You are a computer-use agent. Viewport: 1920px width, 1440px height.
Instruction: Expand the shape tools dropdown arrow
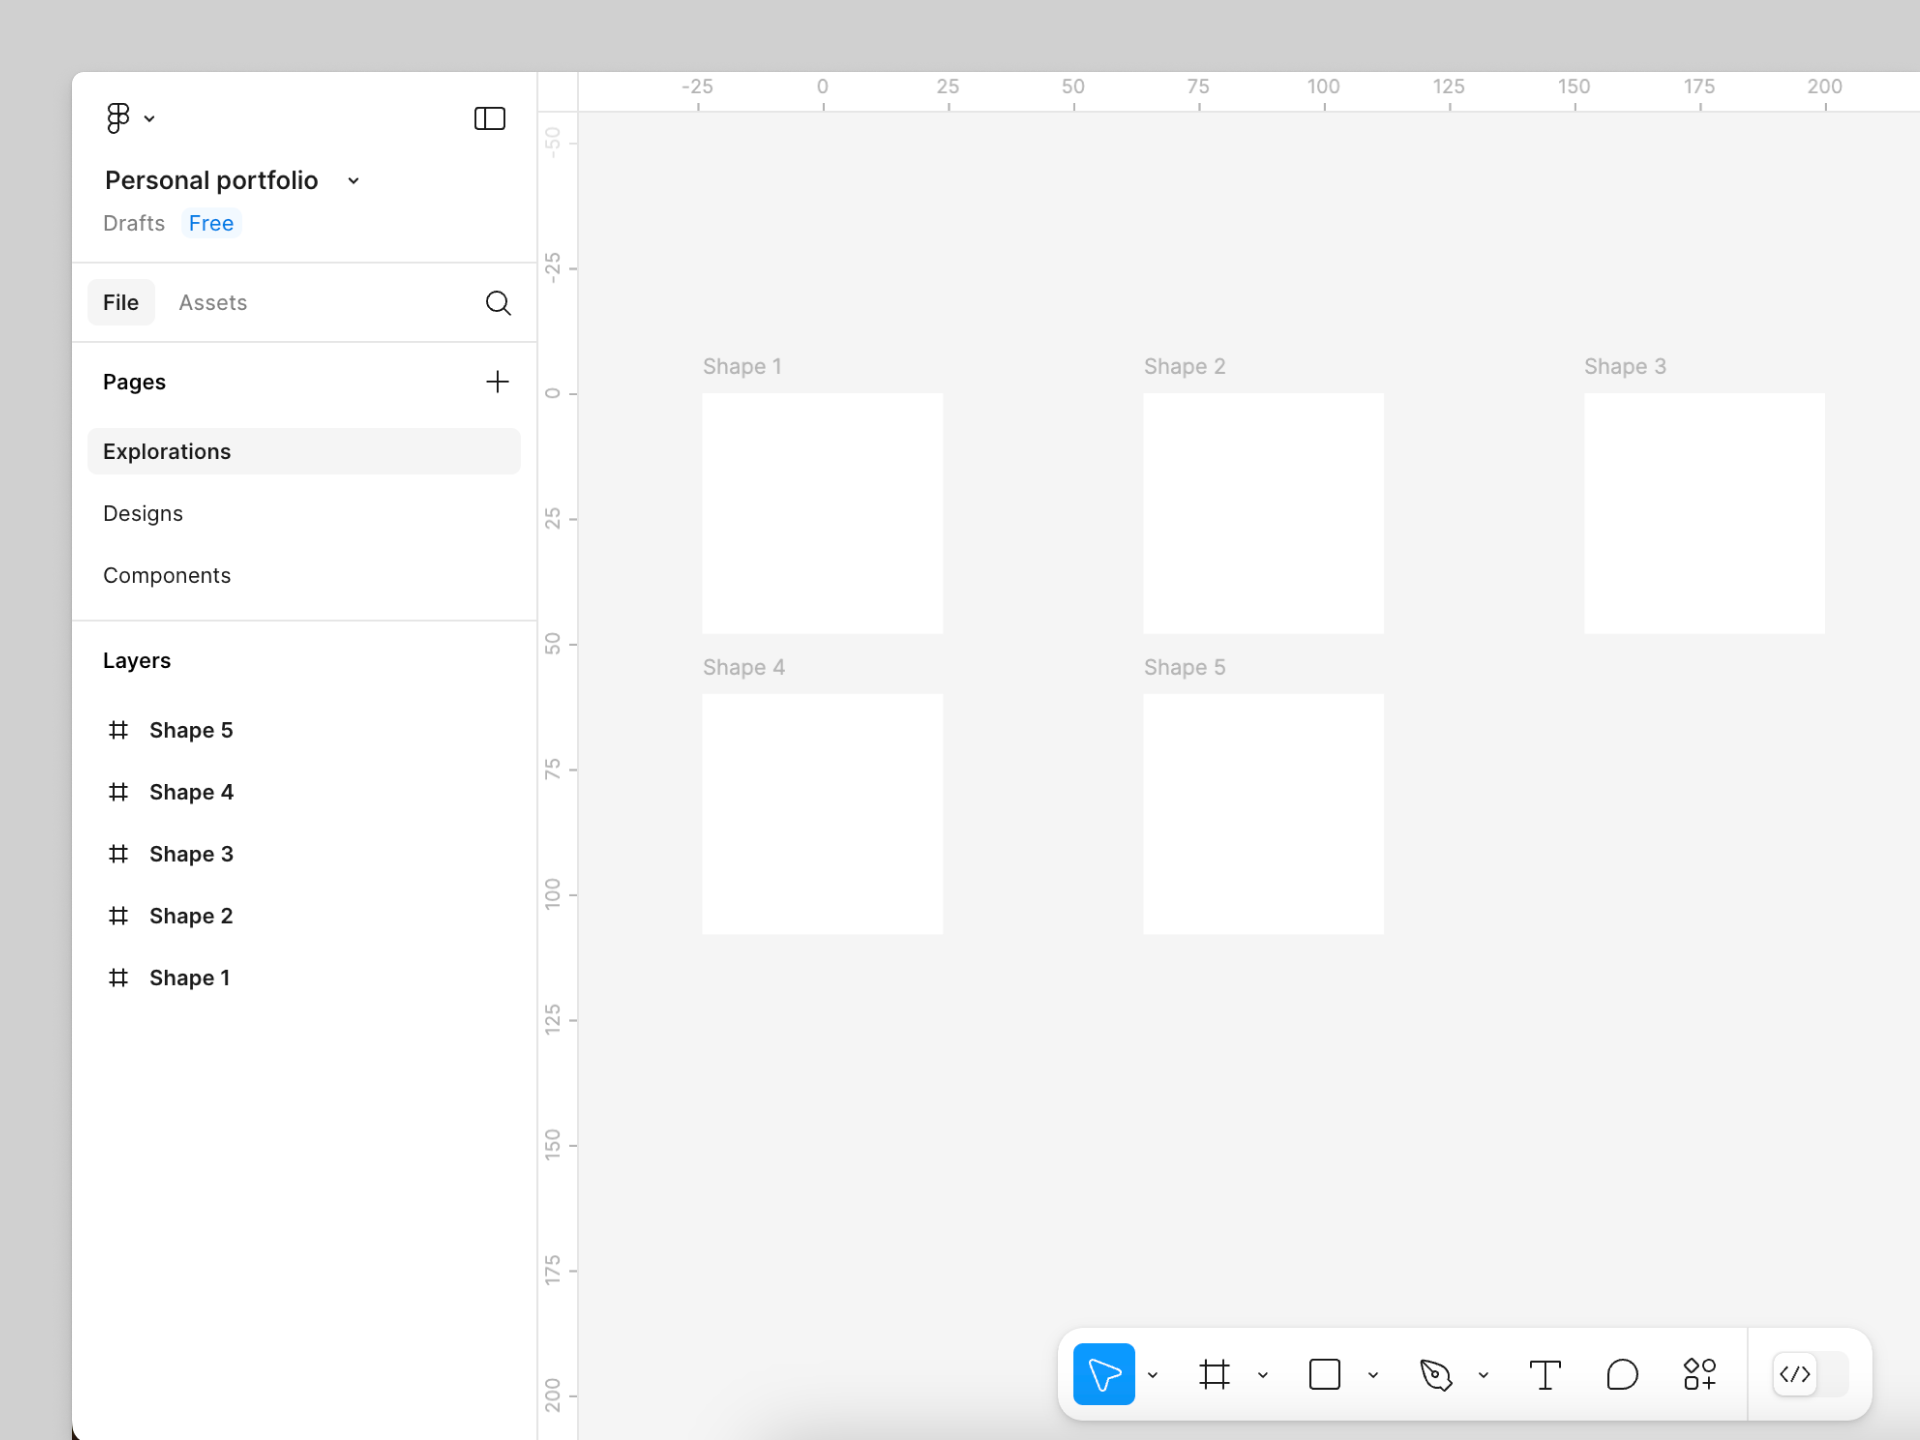(1373, 1375)
